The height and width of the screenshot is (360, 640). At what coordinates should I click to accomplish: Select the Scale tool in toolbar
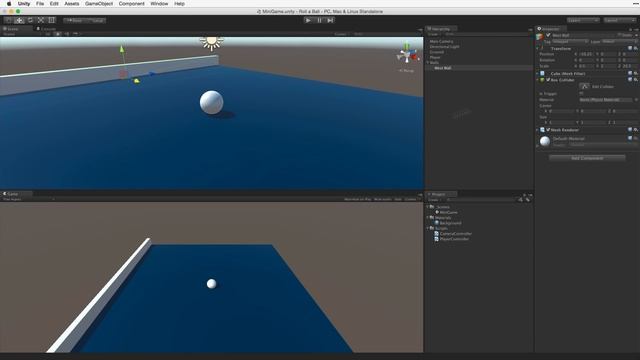point(40,20)
